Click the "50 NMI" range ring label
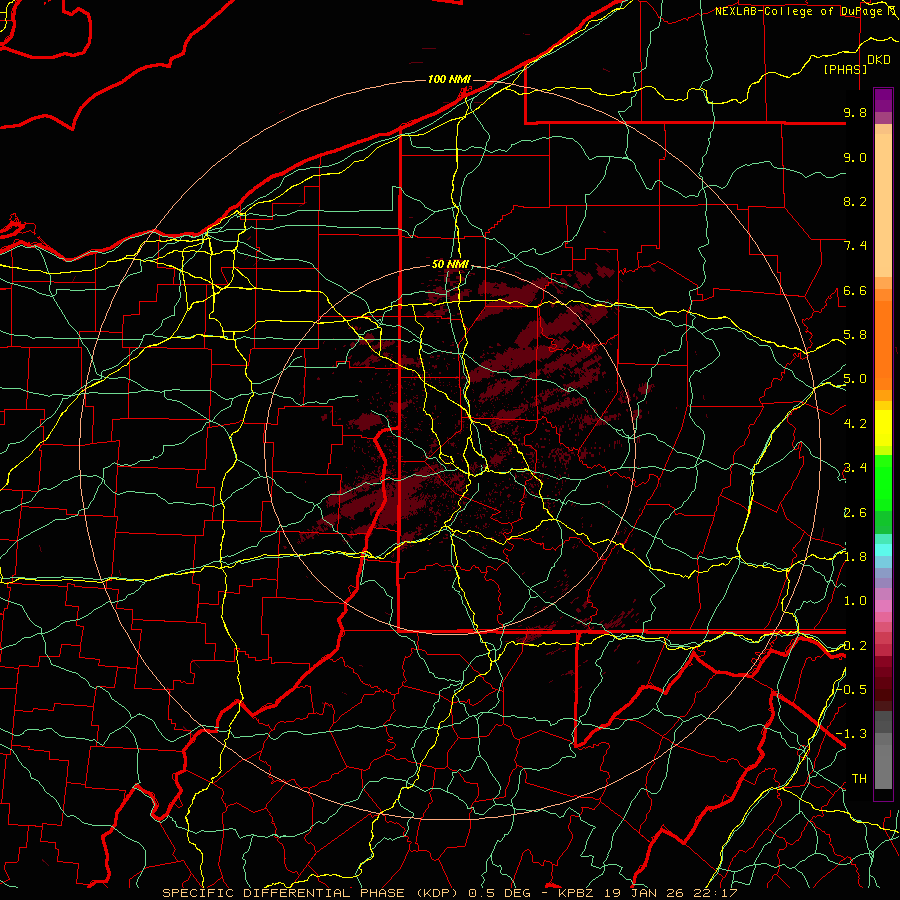Screen dimensions: 900x900 pyautogui.click(x=450, y=264)
